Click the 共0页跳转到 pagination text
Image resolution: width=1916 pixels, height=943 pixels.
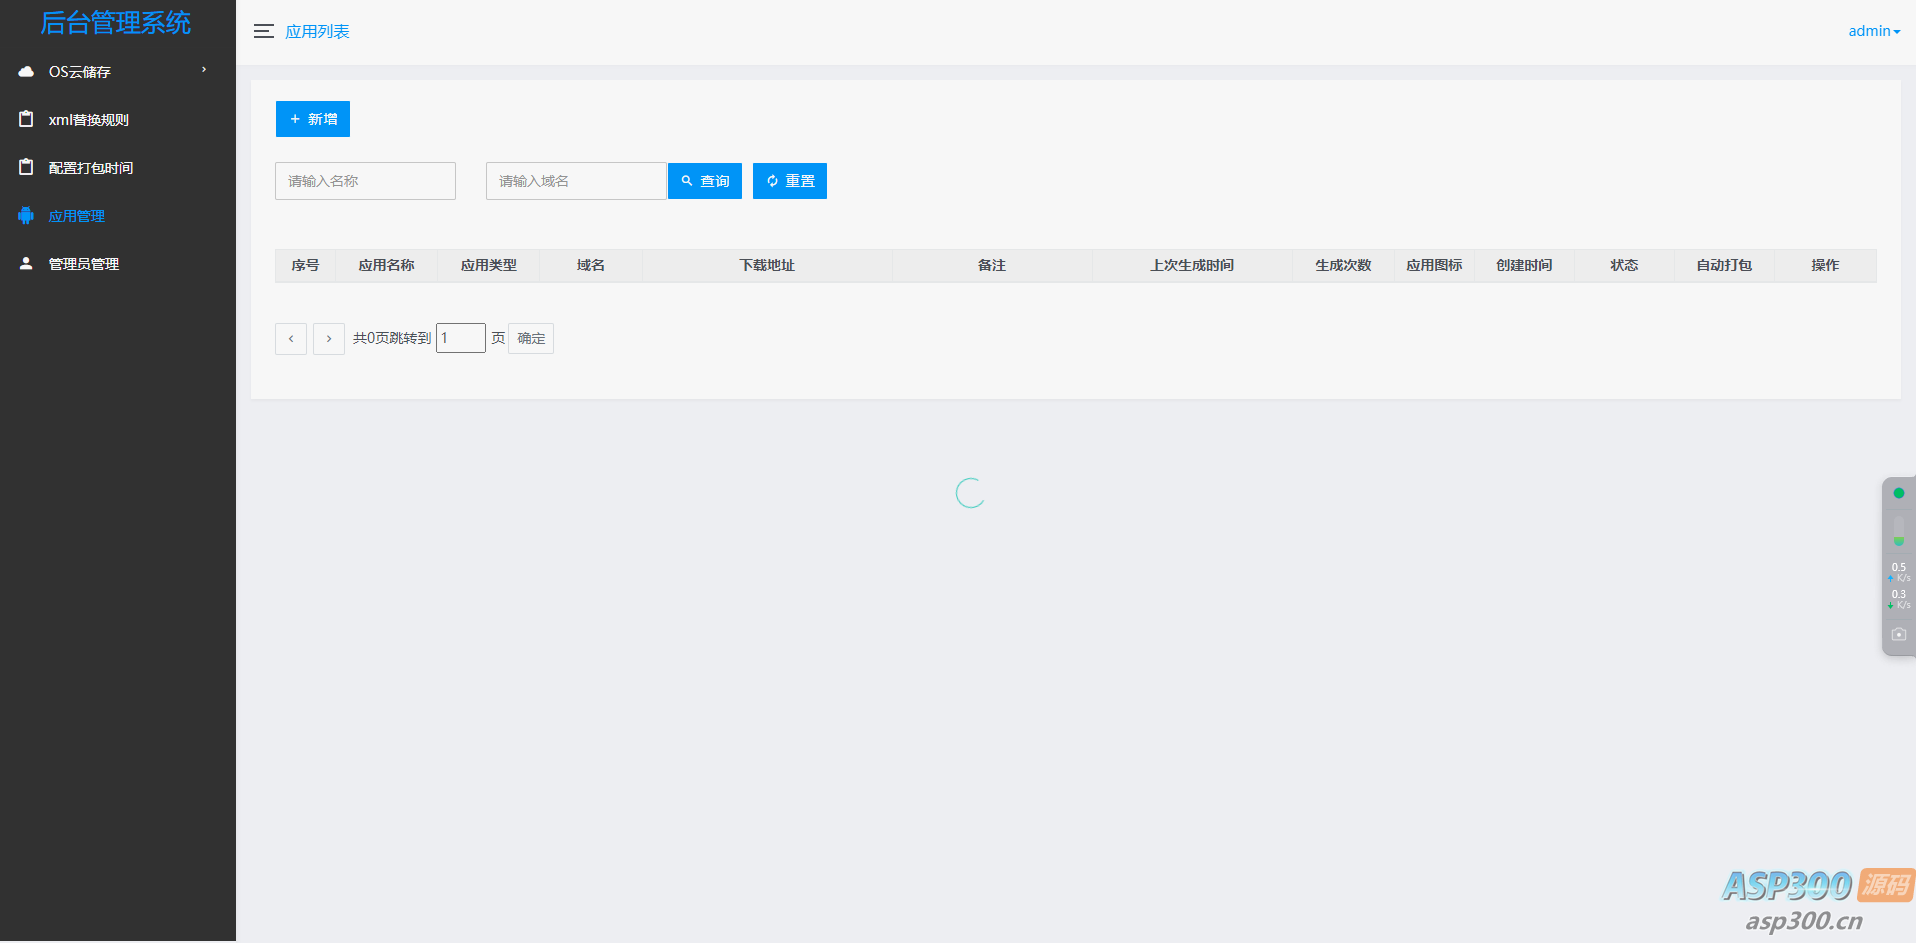click(x=392, y=338)
